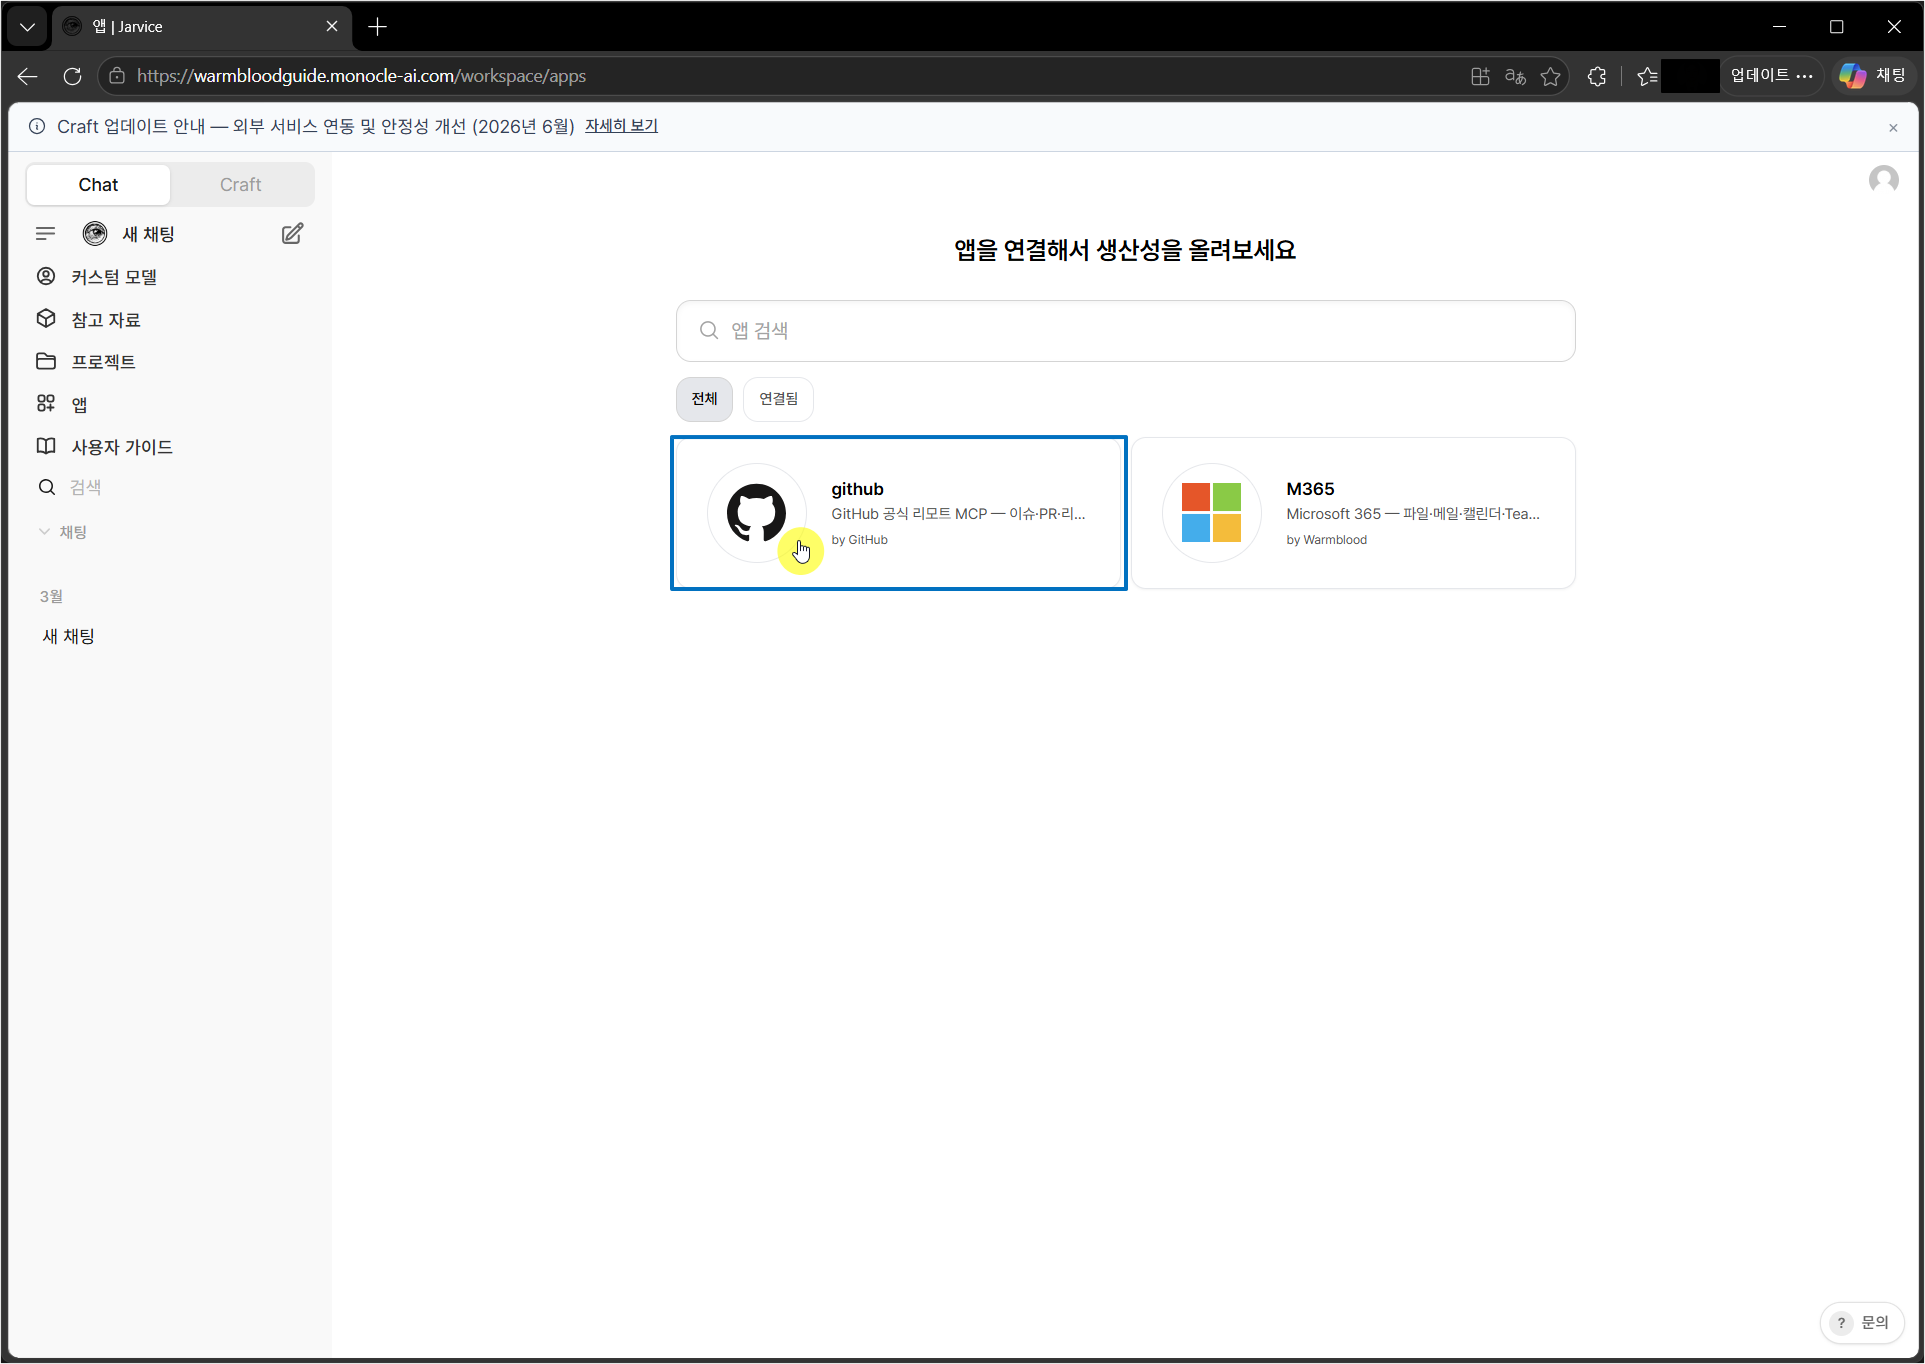Click the 'by GitHub' text
This screenshot has height=1364, width=1925.
[x=859, y=540]
